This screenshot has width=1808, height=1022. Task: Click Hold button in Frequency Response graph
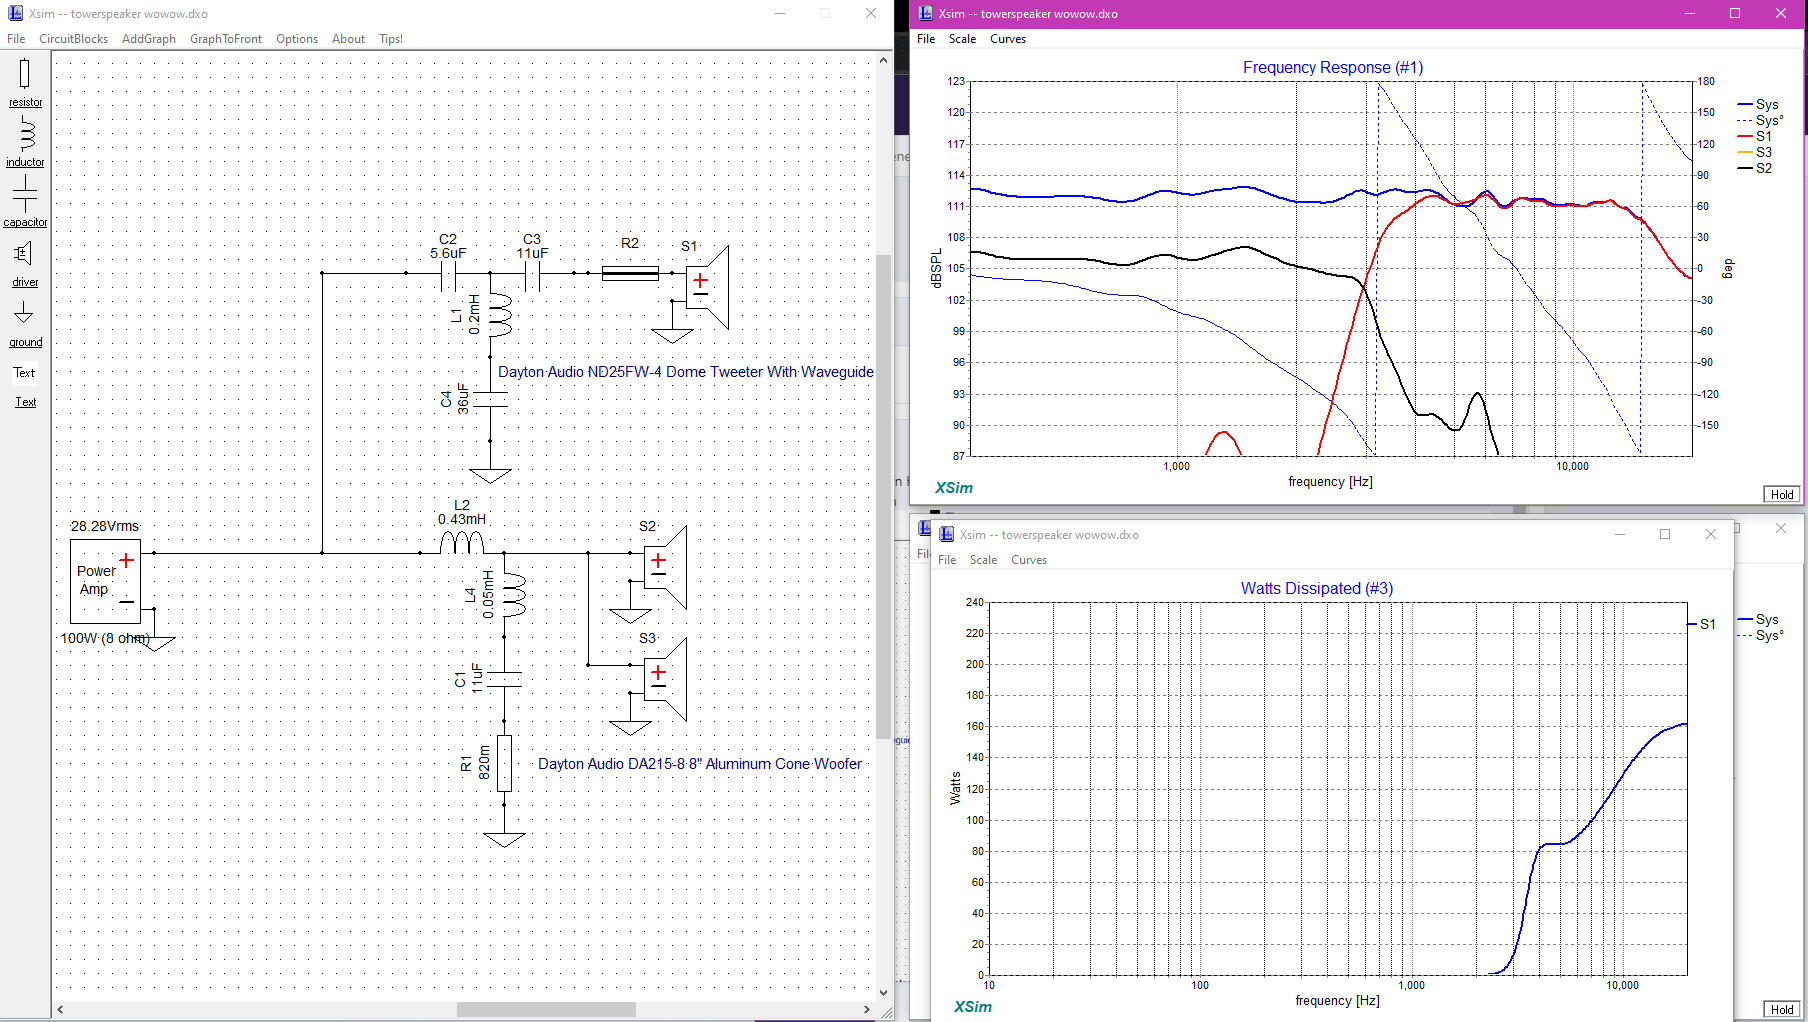pyautogui.click(x=1782, y=494)
